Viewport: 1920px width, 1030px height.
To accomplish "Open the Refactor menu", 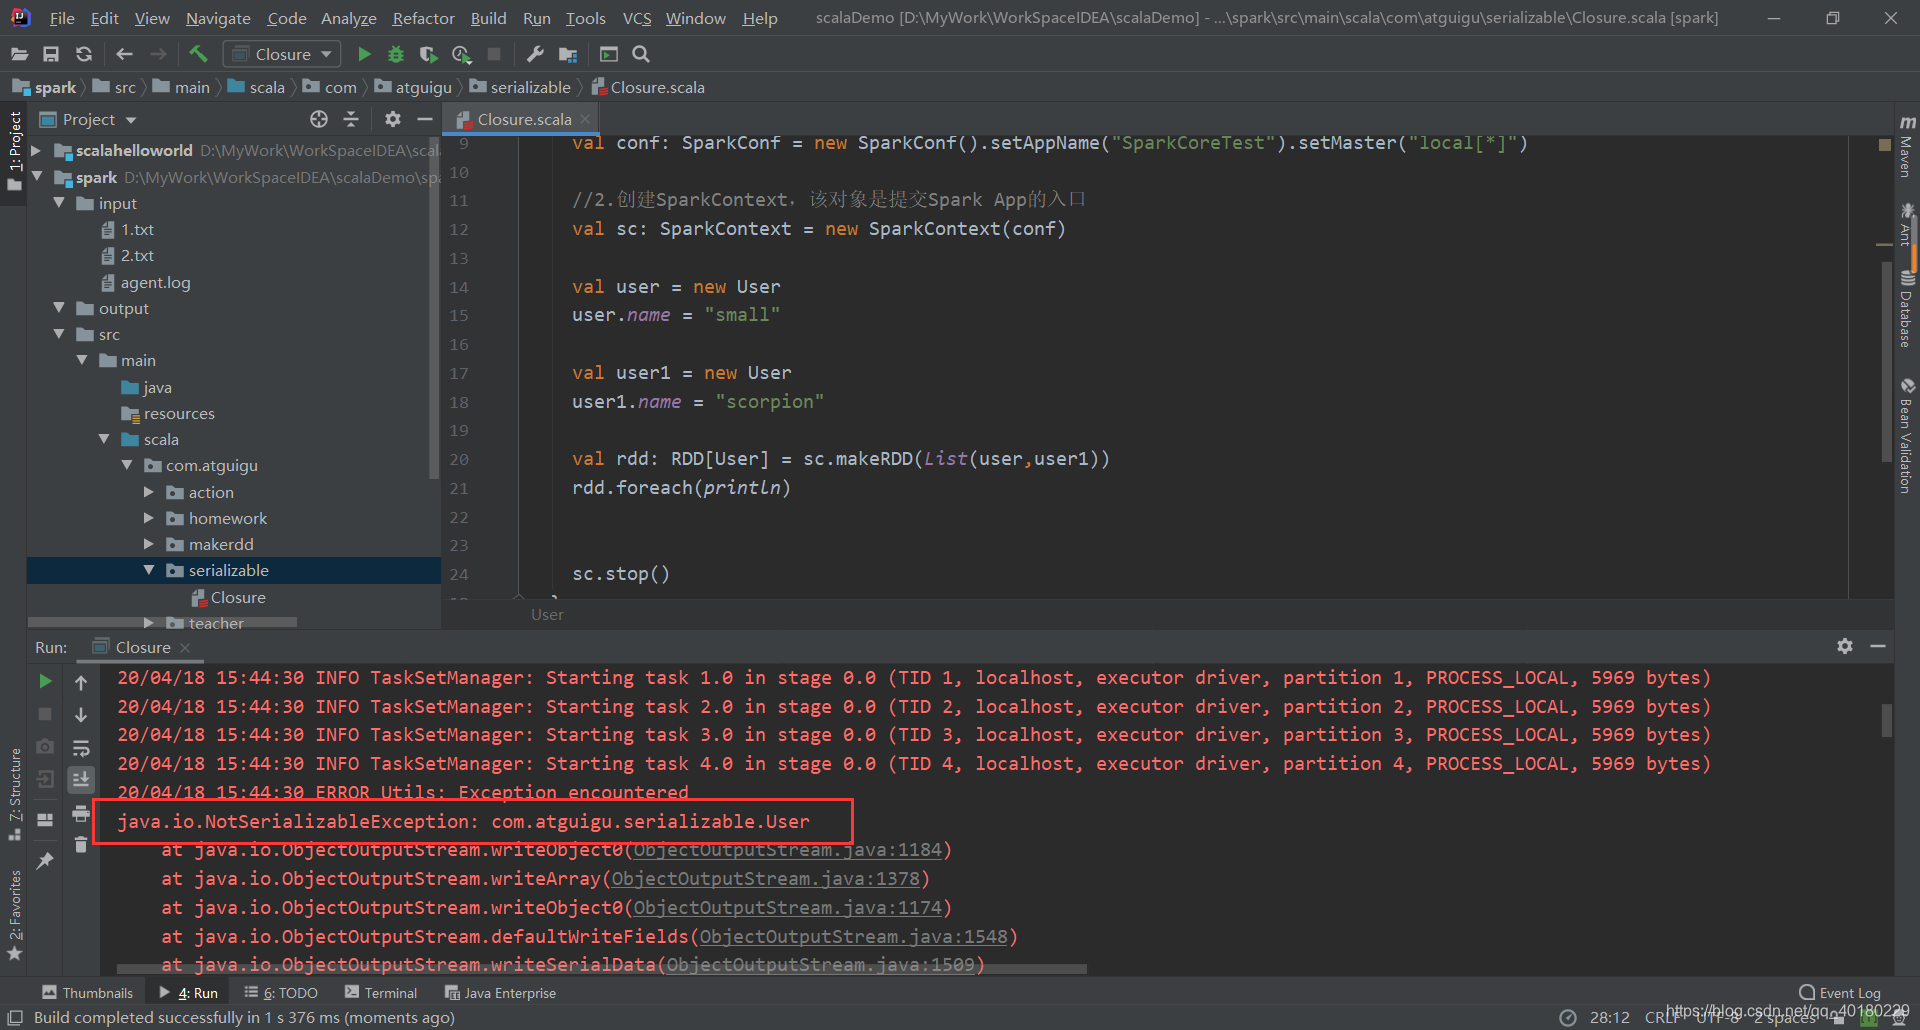I will pos(423,18).
